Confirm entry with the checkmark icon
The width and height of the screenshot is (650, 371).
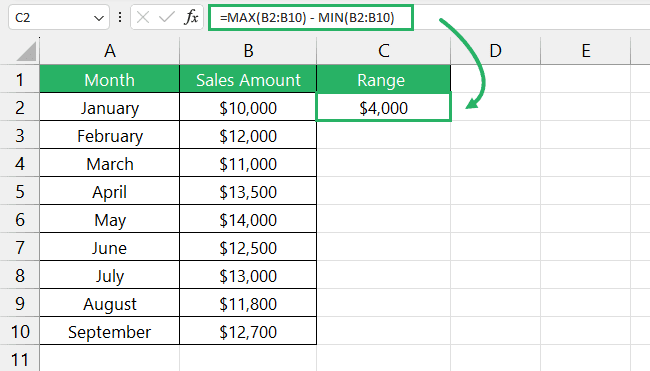(167, 17)
